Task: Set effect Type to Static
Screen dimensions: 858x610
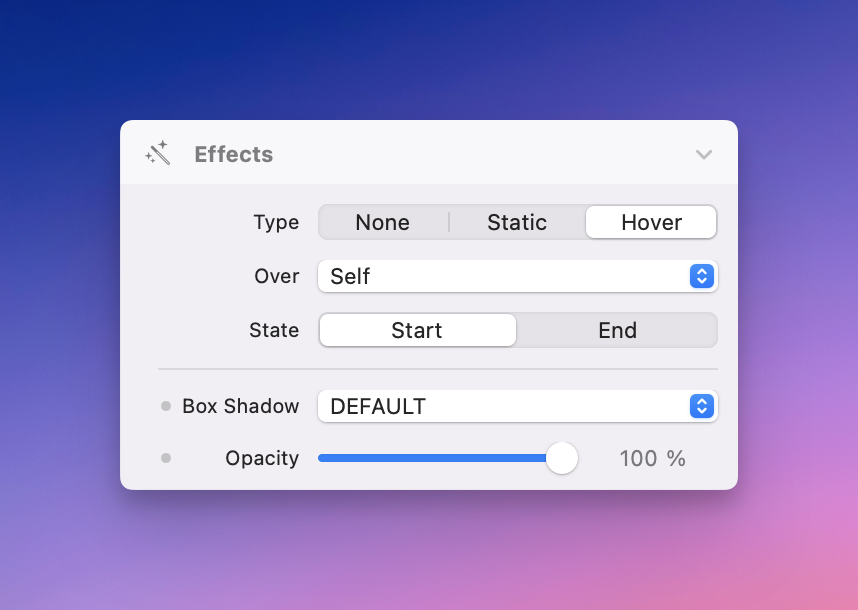Action: coord(517,222)
